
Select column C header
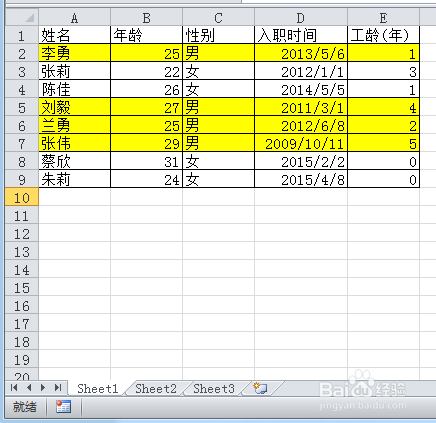tap(218, 17)
